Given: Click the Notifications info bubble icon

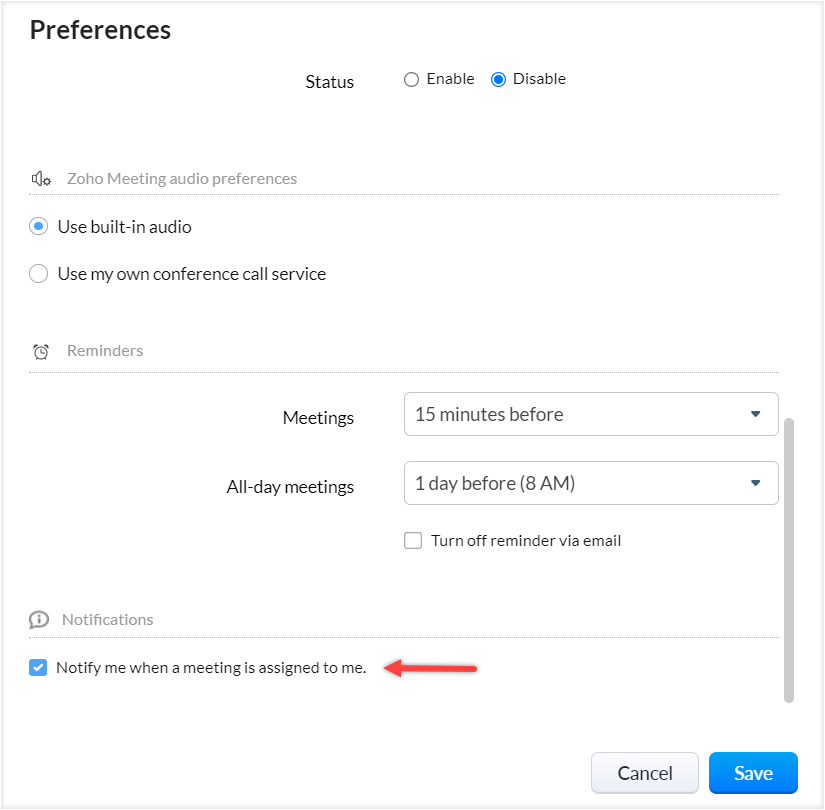Looking at the screenshot, I should coord(39,620).
